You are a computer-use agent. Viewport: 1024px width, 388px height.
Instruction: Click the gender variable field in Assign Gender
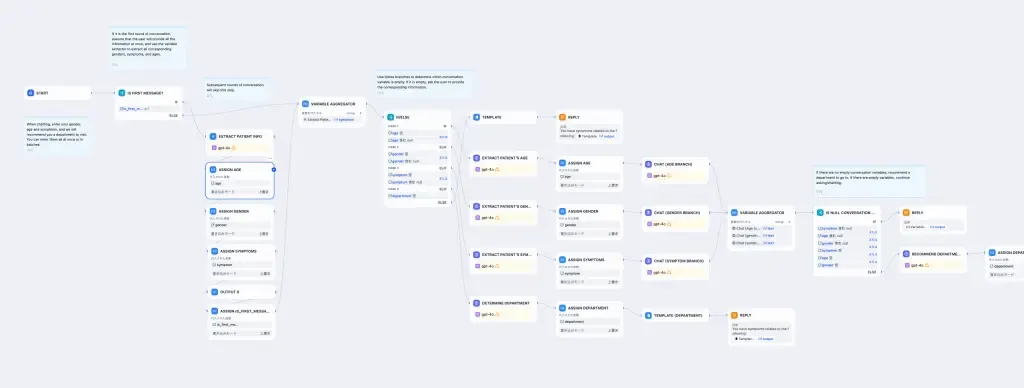coord(240,224)
